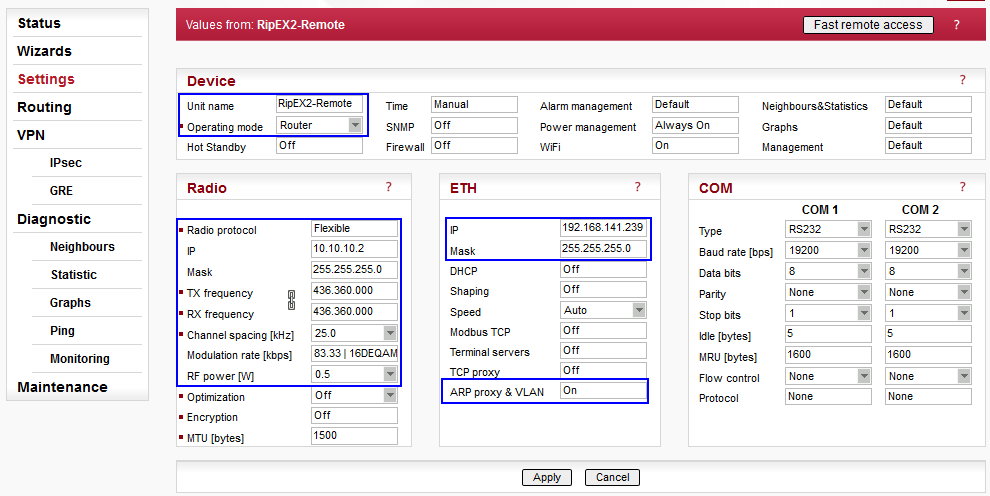Viewport: 990px width, 496px height.
Task: Open the Firewall setting field
Action: click(475, 145)
